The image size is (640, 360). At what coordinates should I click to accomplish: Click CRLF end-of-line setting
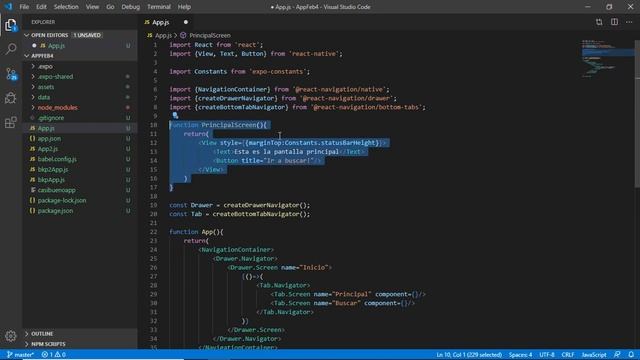click(x=568, y=354)
